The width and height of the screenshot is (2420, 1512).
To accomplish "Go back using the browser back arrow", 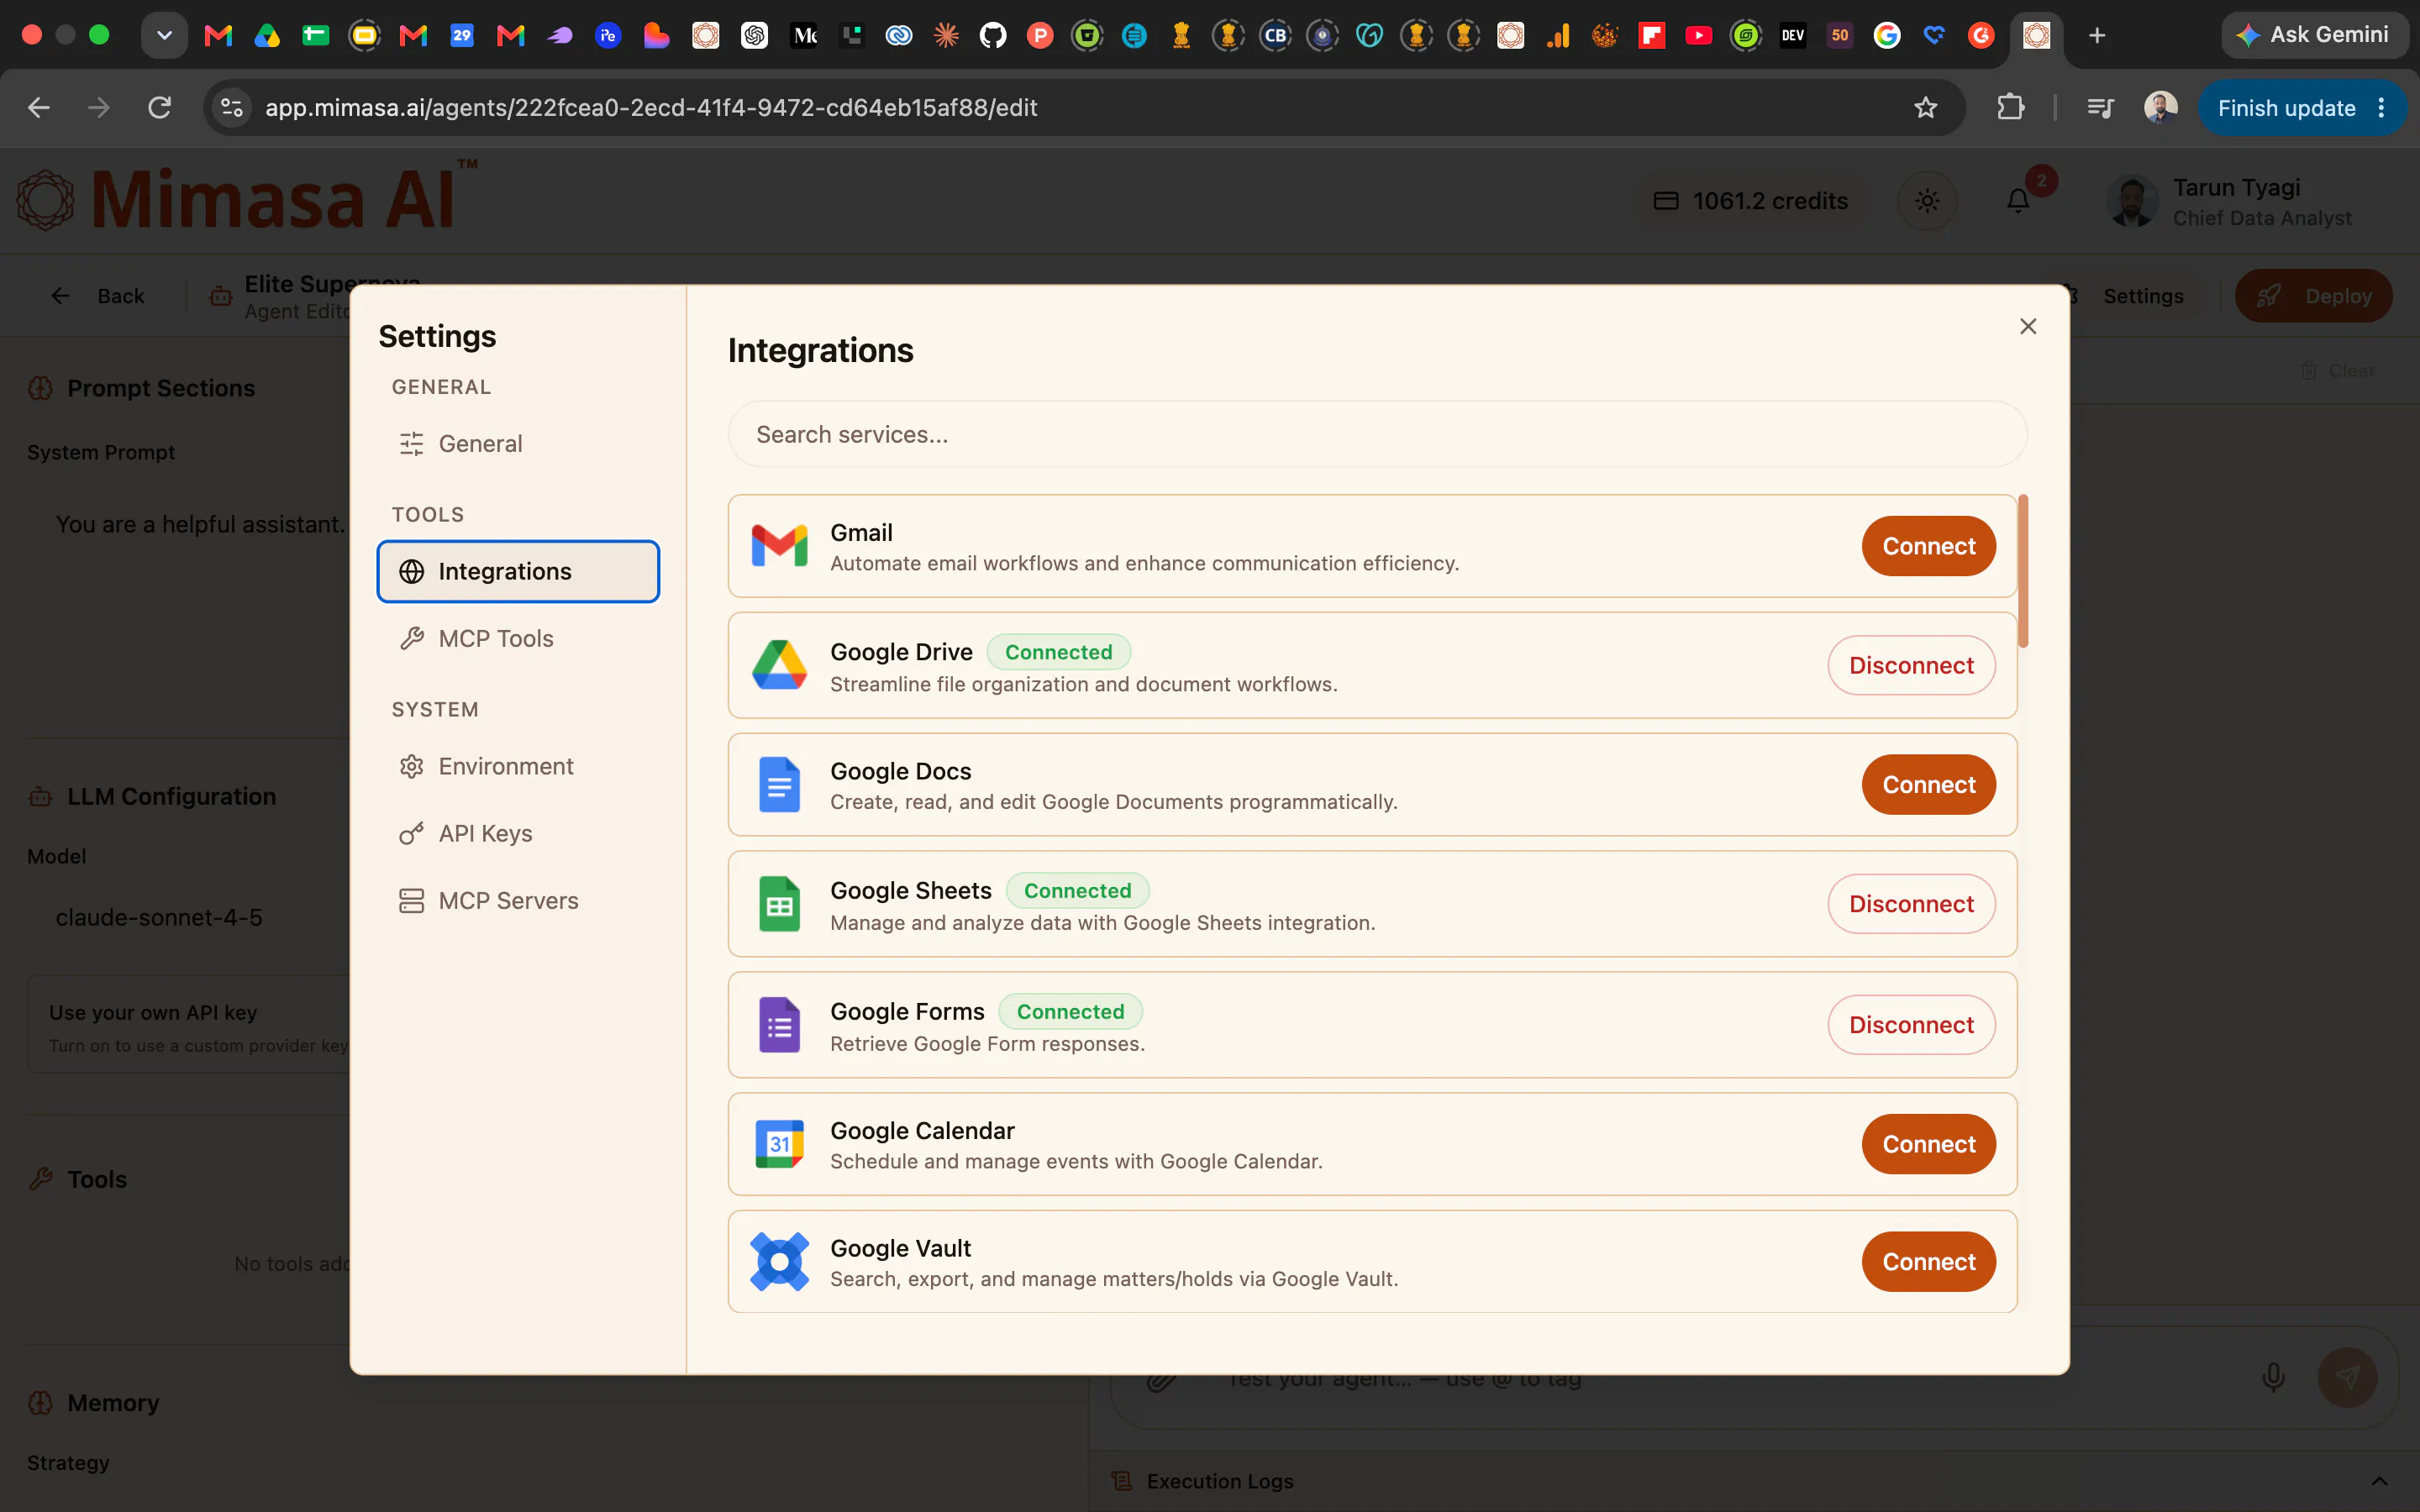I will pos(39,107).
